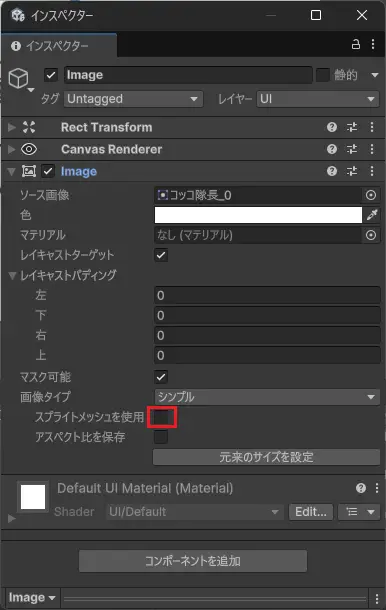386x610 pixels.
Task: Check アスペクト比を保存 checkbox
Action: [161, 437]
